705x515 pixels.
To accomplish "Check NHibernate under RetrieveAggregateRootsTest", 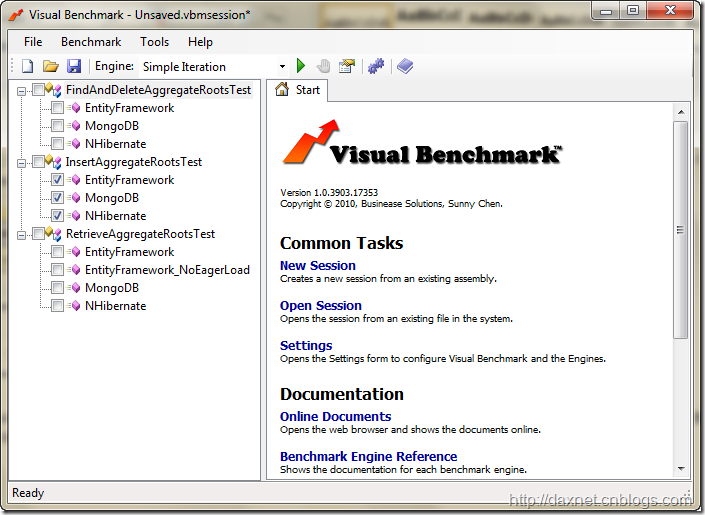I will [57, 305].
